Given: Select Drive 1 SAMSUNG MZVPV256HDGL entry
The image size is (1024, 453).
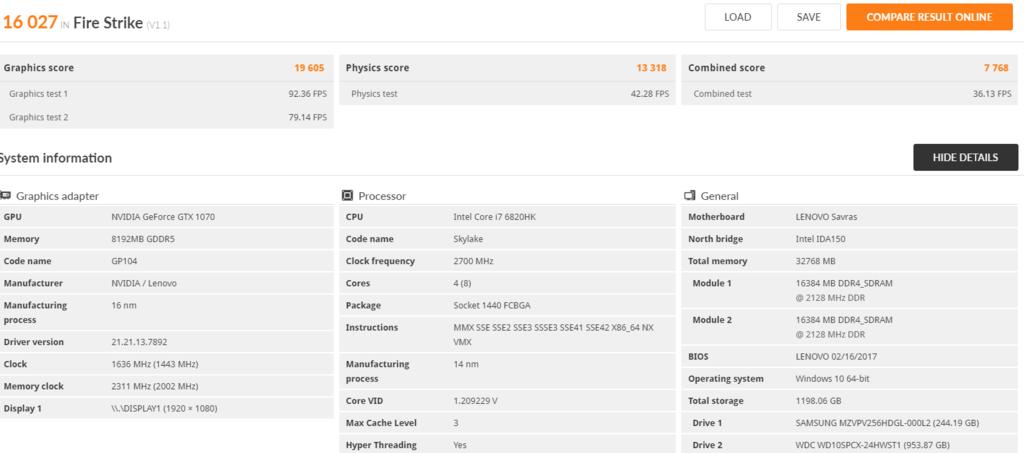Looking at the screenshot, I should (x=888, y=423).
